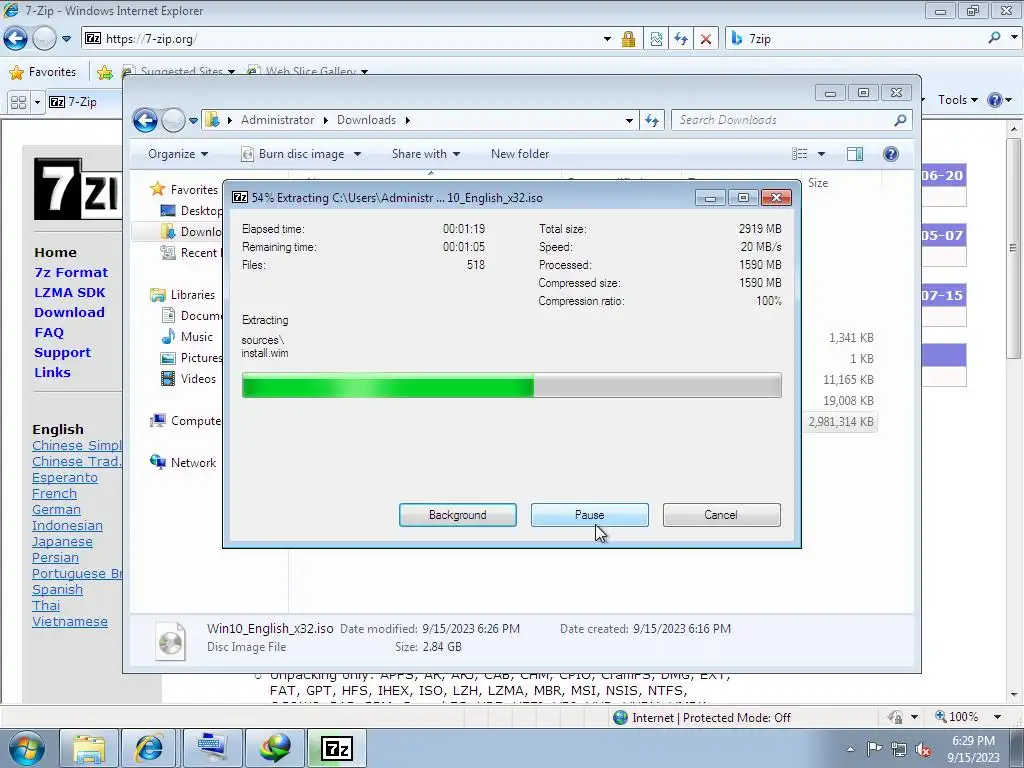
Task: Select Downloads in the Explorer breadcrumb
Action: [x=366, y=120]
